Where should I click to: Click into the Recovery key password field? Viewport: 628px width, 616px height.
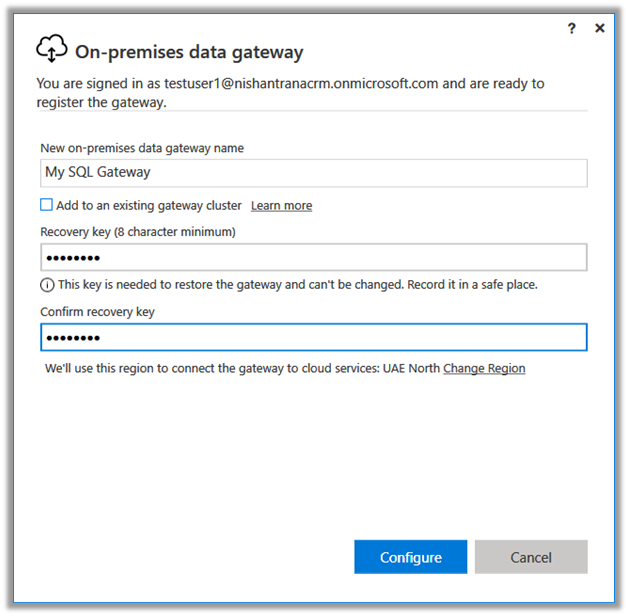[313, 258]
